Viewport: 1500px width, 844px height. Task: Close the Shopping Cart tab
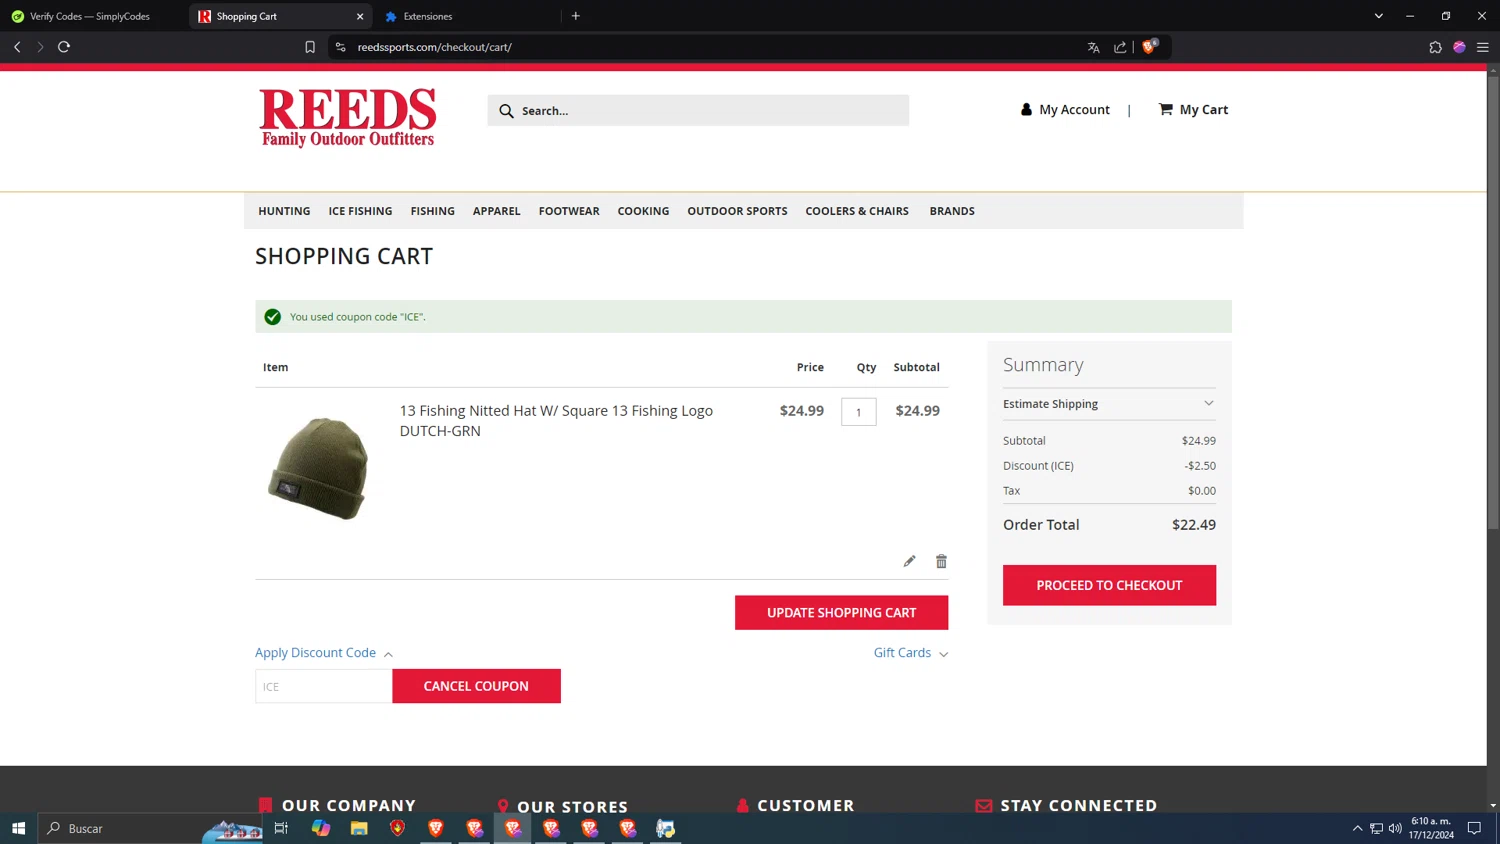click(360, 16)
